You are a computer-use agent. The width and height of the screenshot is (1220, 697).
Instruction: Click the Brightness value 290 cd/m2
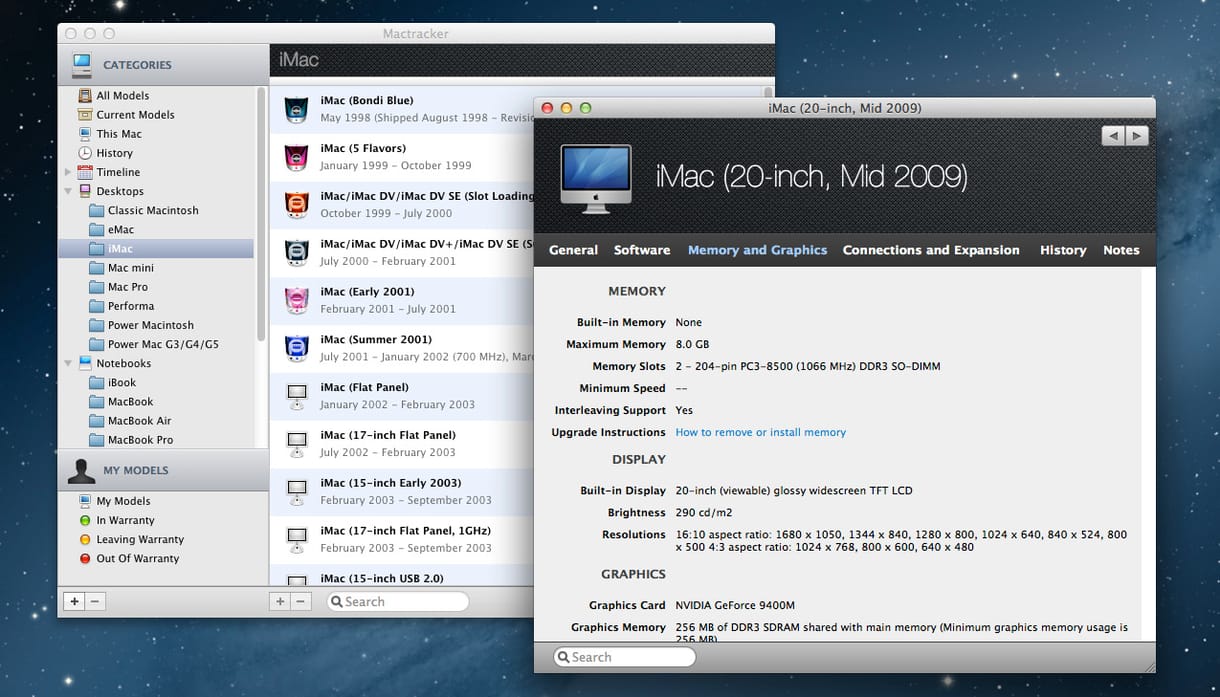[x=704, y=512]
